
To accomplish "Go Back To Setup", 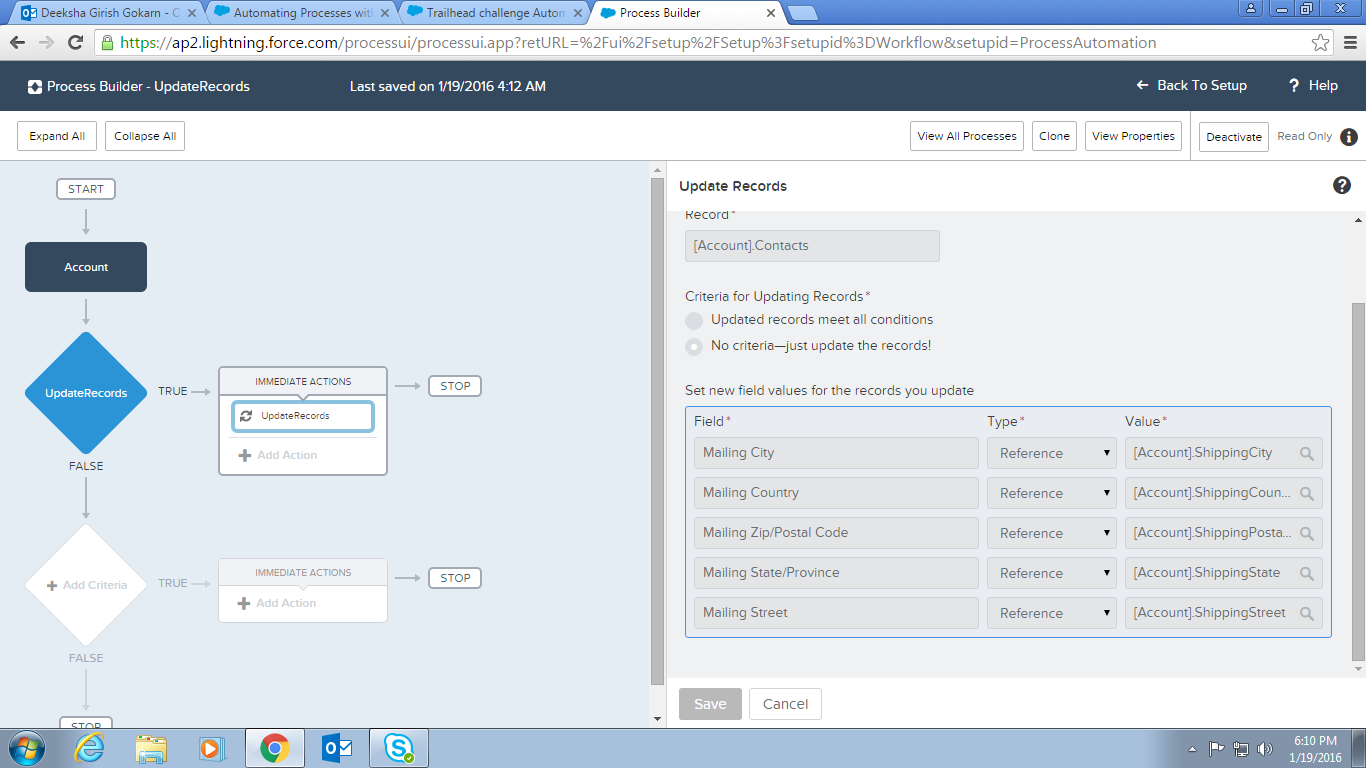I will (1192, 86).
